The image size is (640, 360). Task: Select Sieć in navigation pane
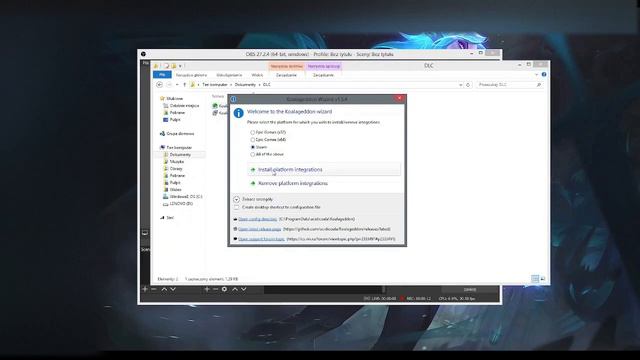[167, 218]
